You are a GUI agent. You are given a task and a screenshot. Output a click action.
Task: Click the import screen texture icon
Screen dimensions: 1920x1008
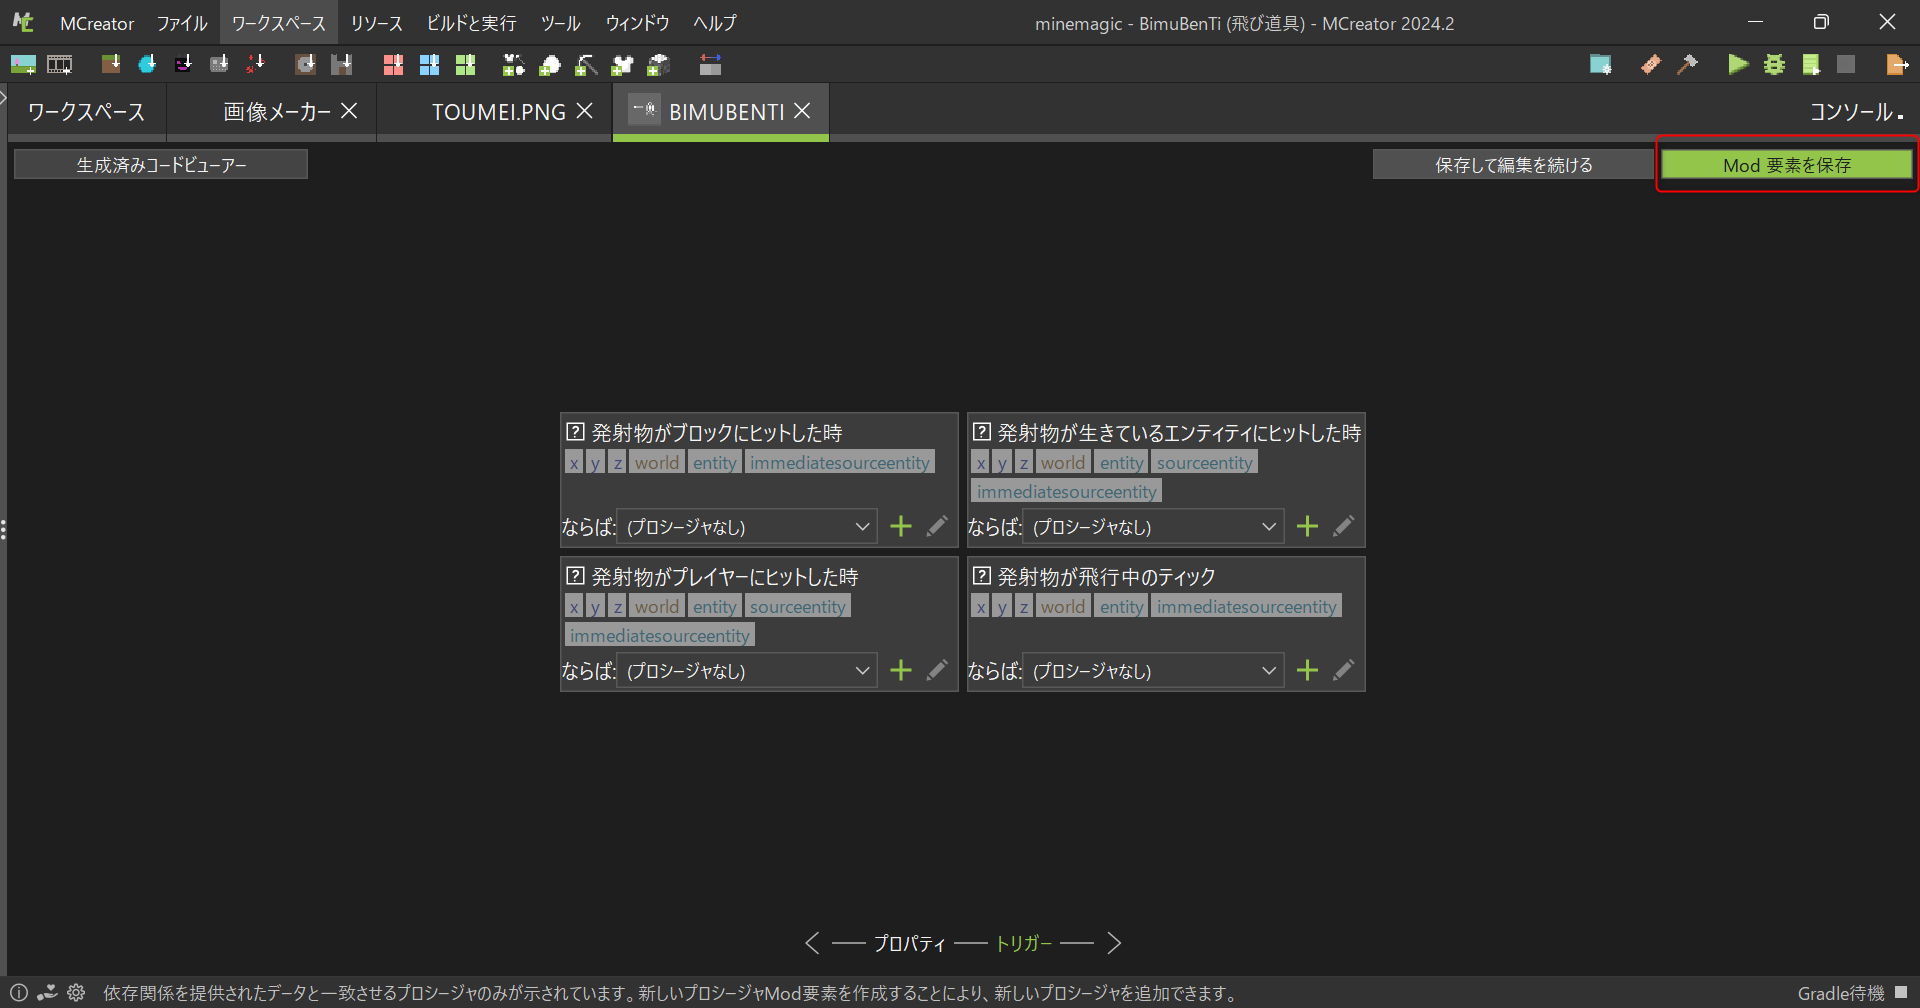[219, 65]
